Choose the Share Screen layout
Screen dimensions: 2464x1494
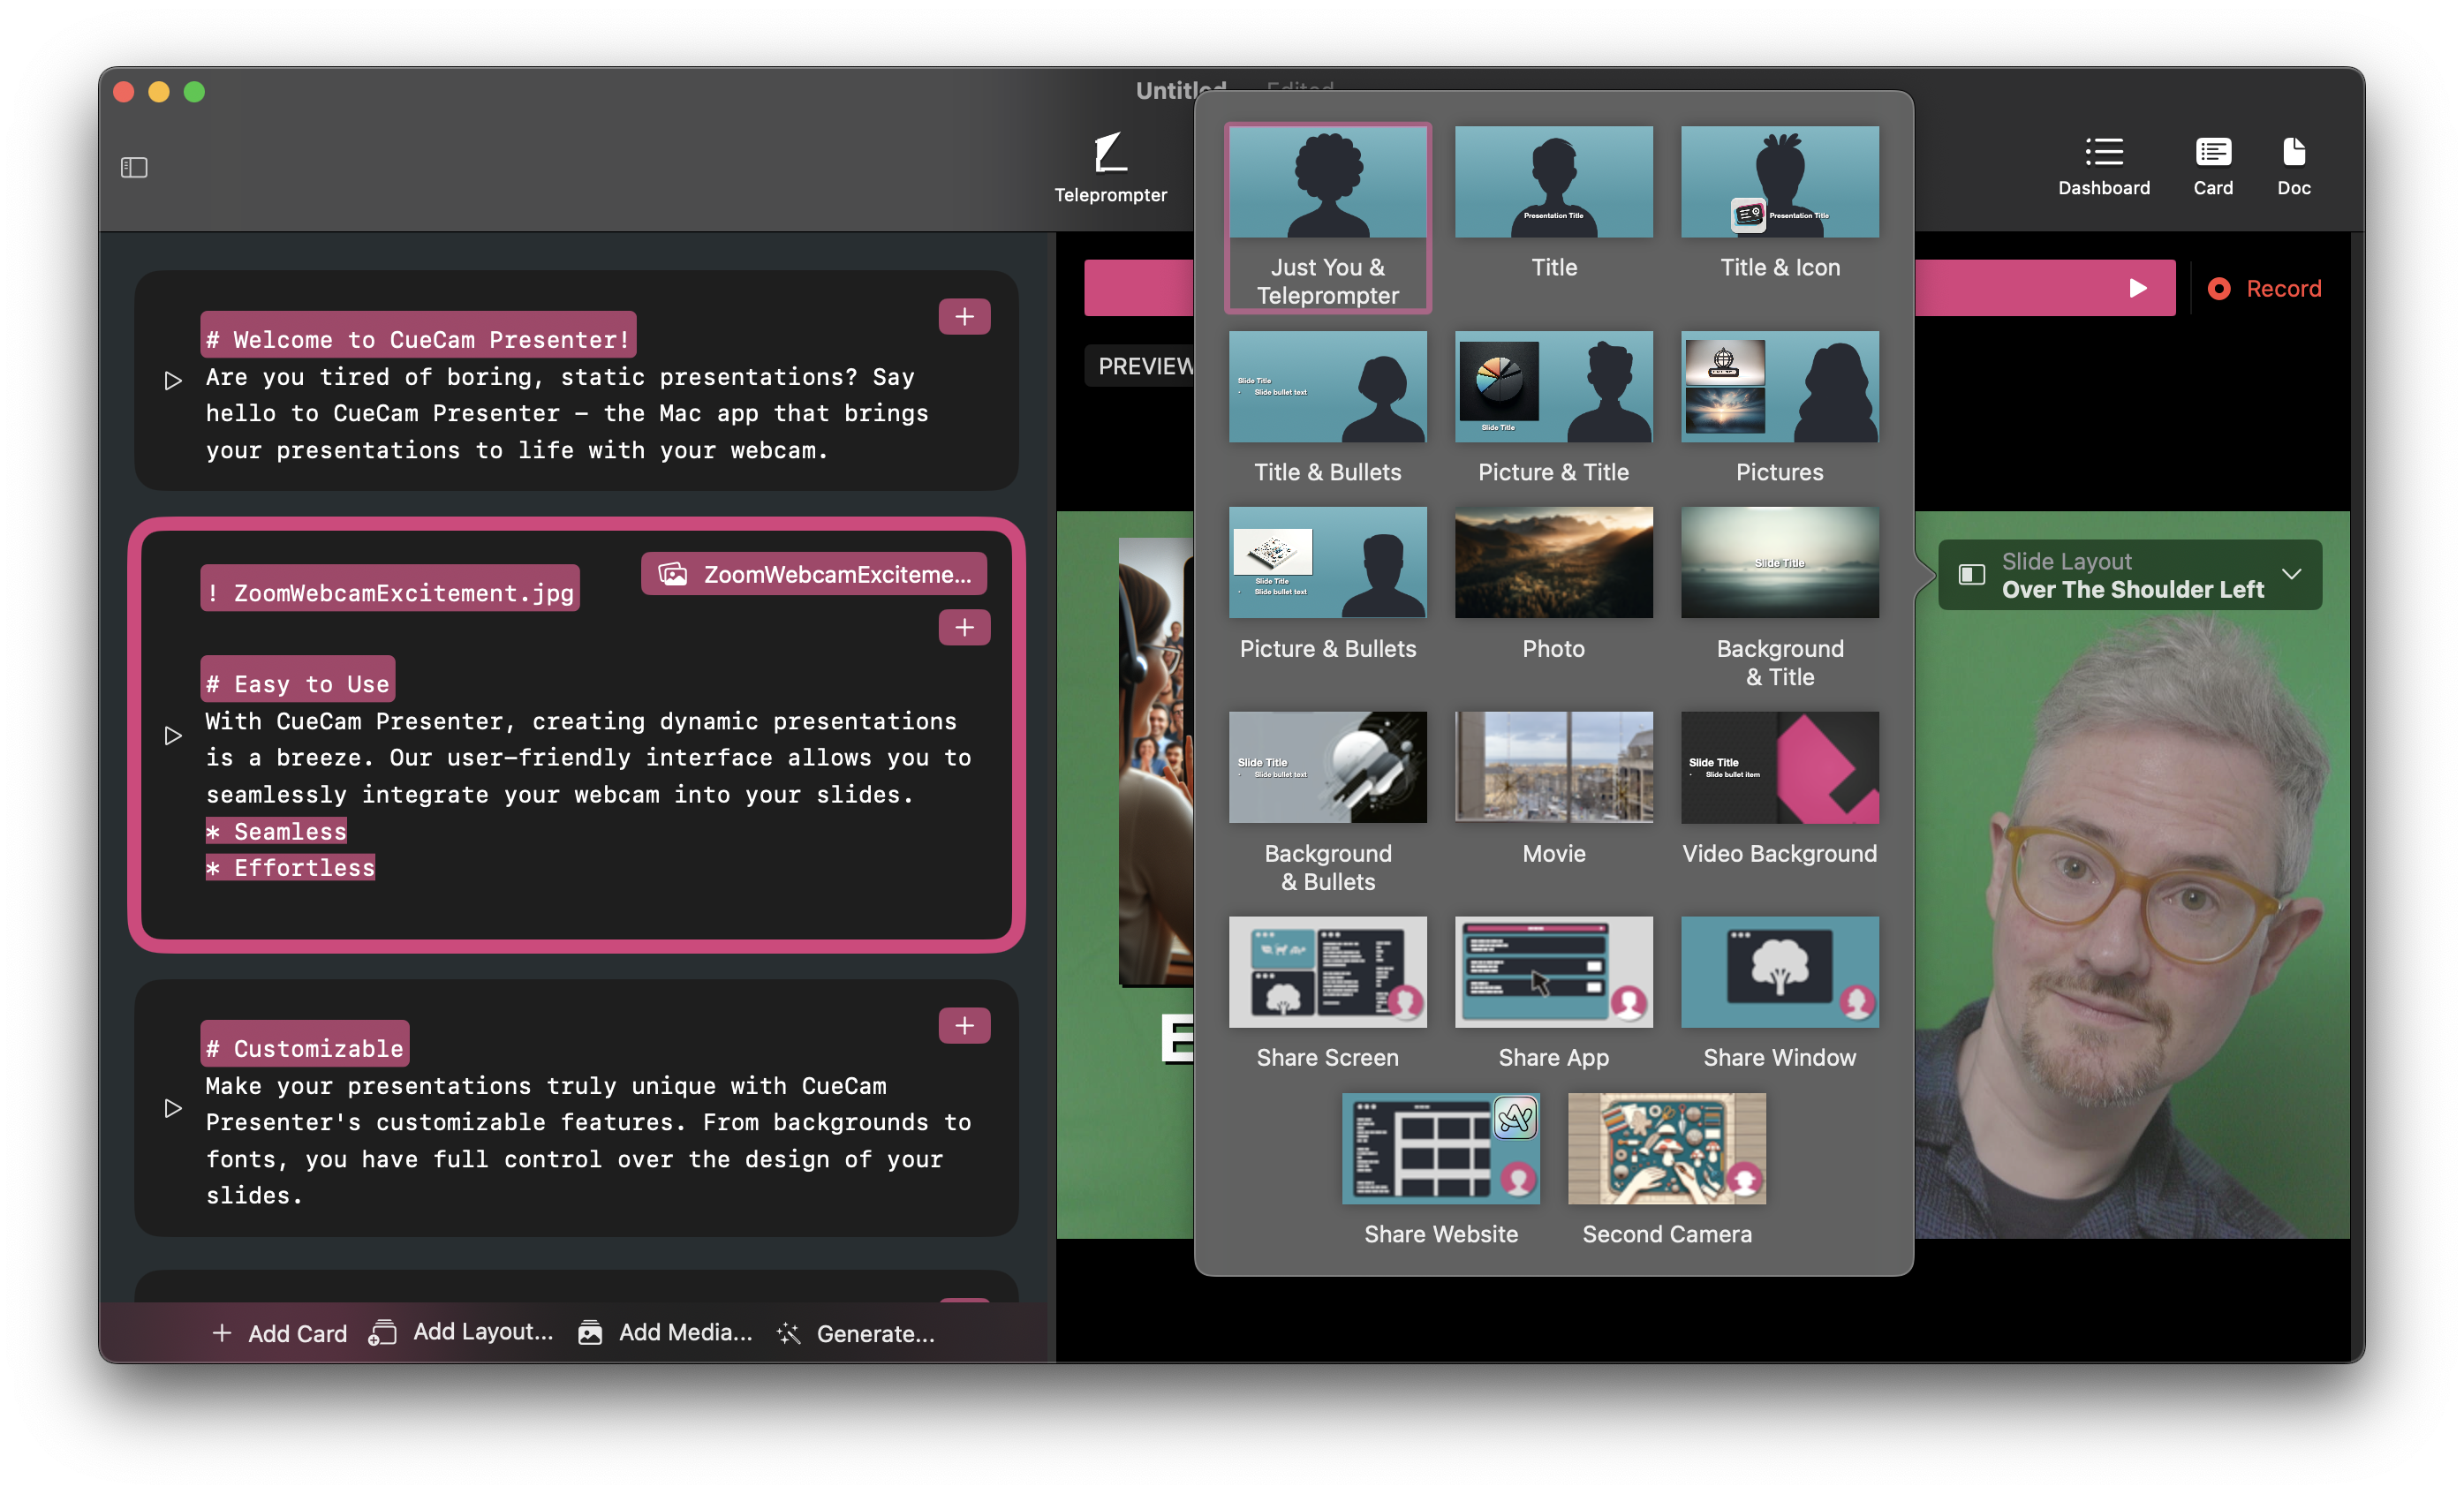[x=1327, y=994]
